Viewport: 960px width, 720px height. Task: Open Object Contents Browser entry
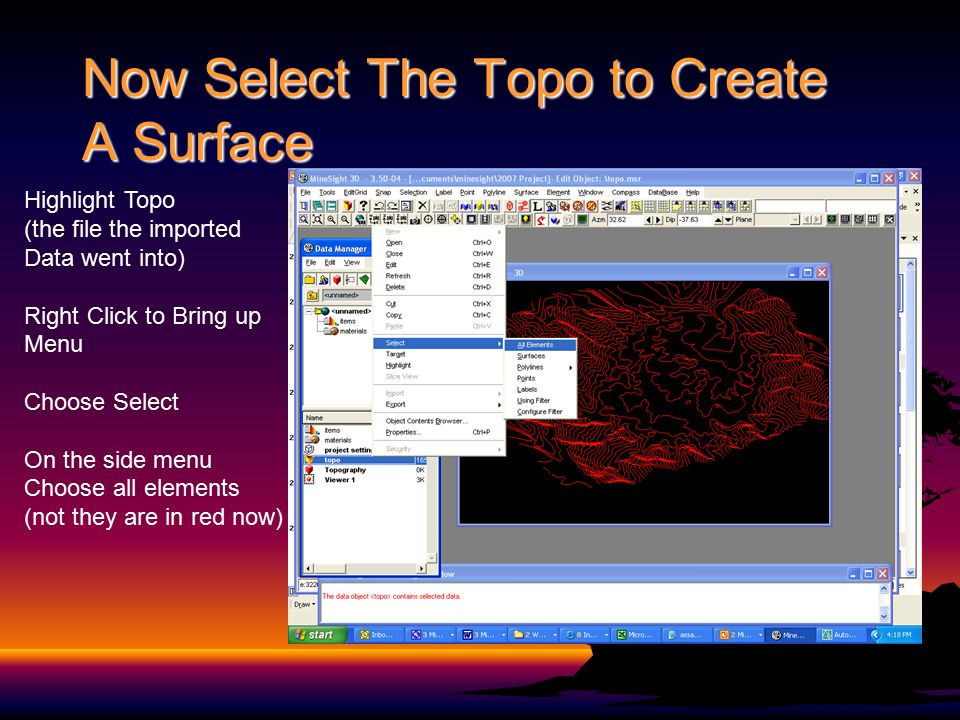[x=438, y=421]
